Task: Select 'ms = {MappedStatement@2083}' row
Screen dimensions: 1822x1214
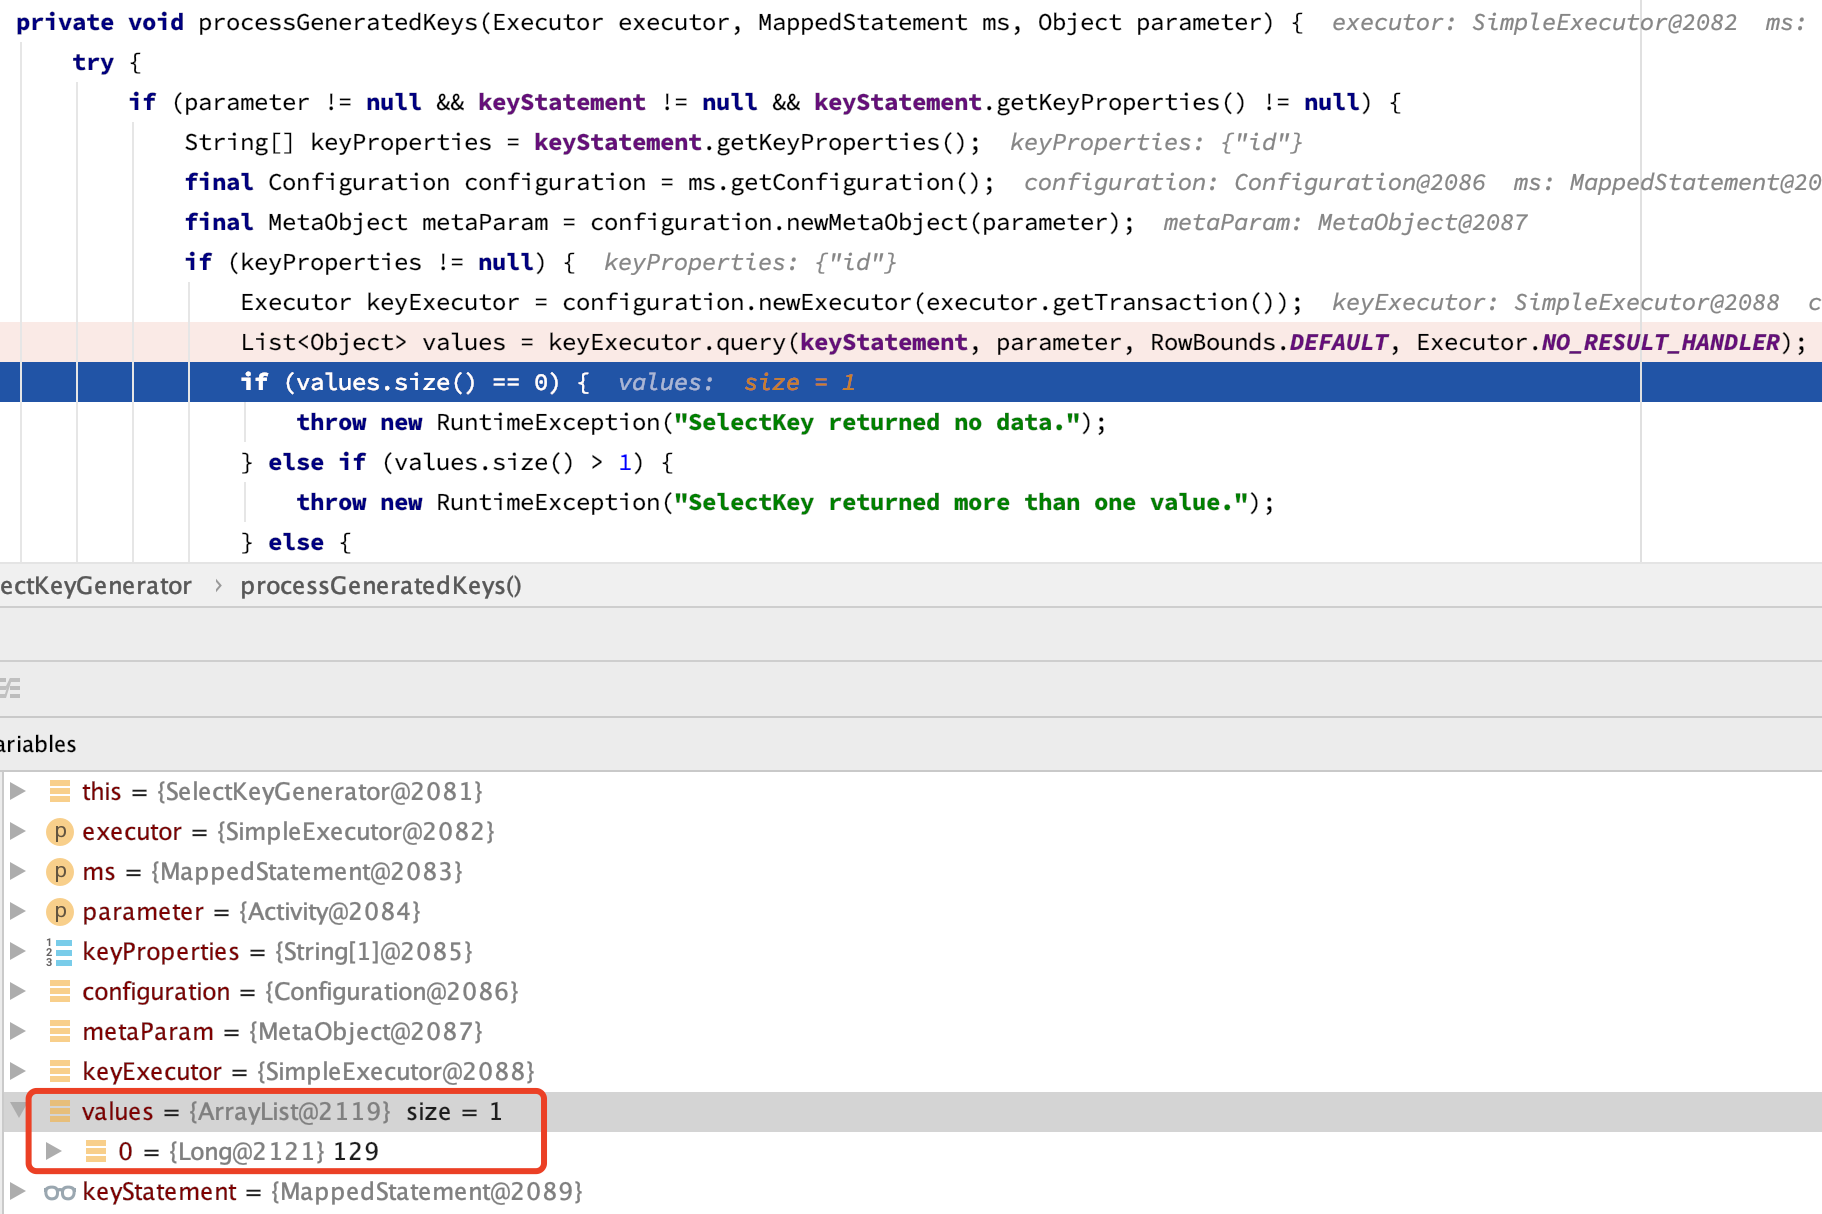Action: [911, 871]
